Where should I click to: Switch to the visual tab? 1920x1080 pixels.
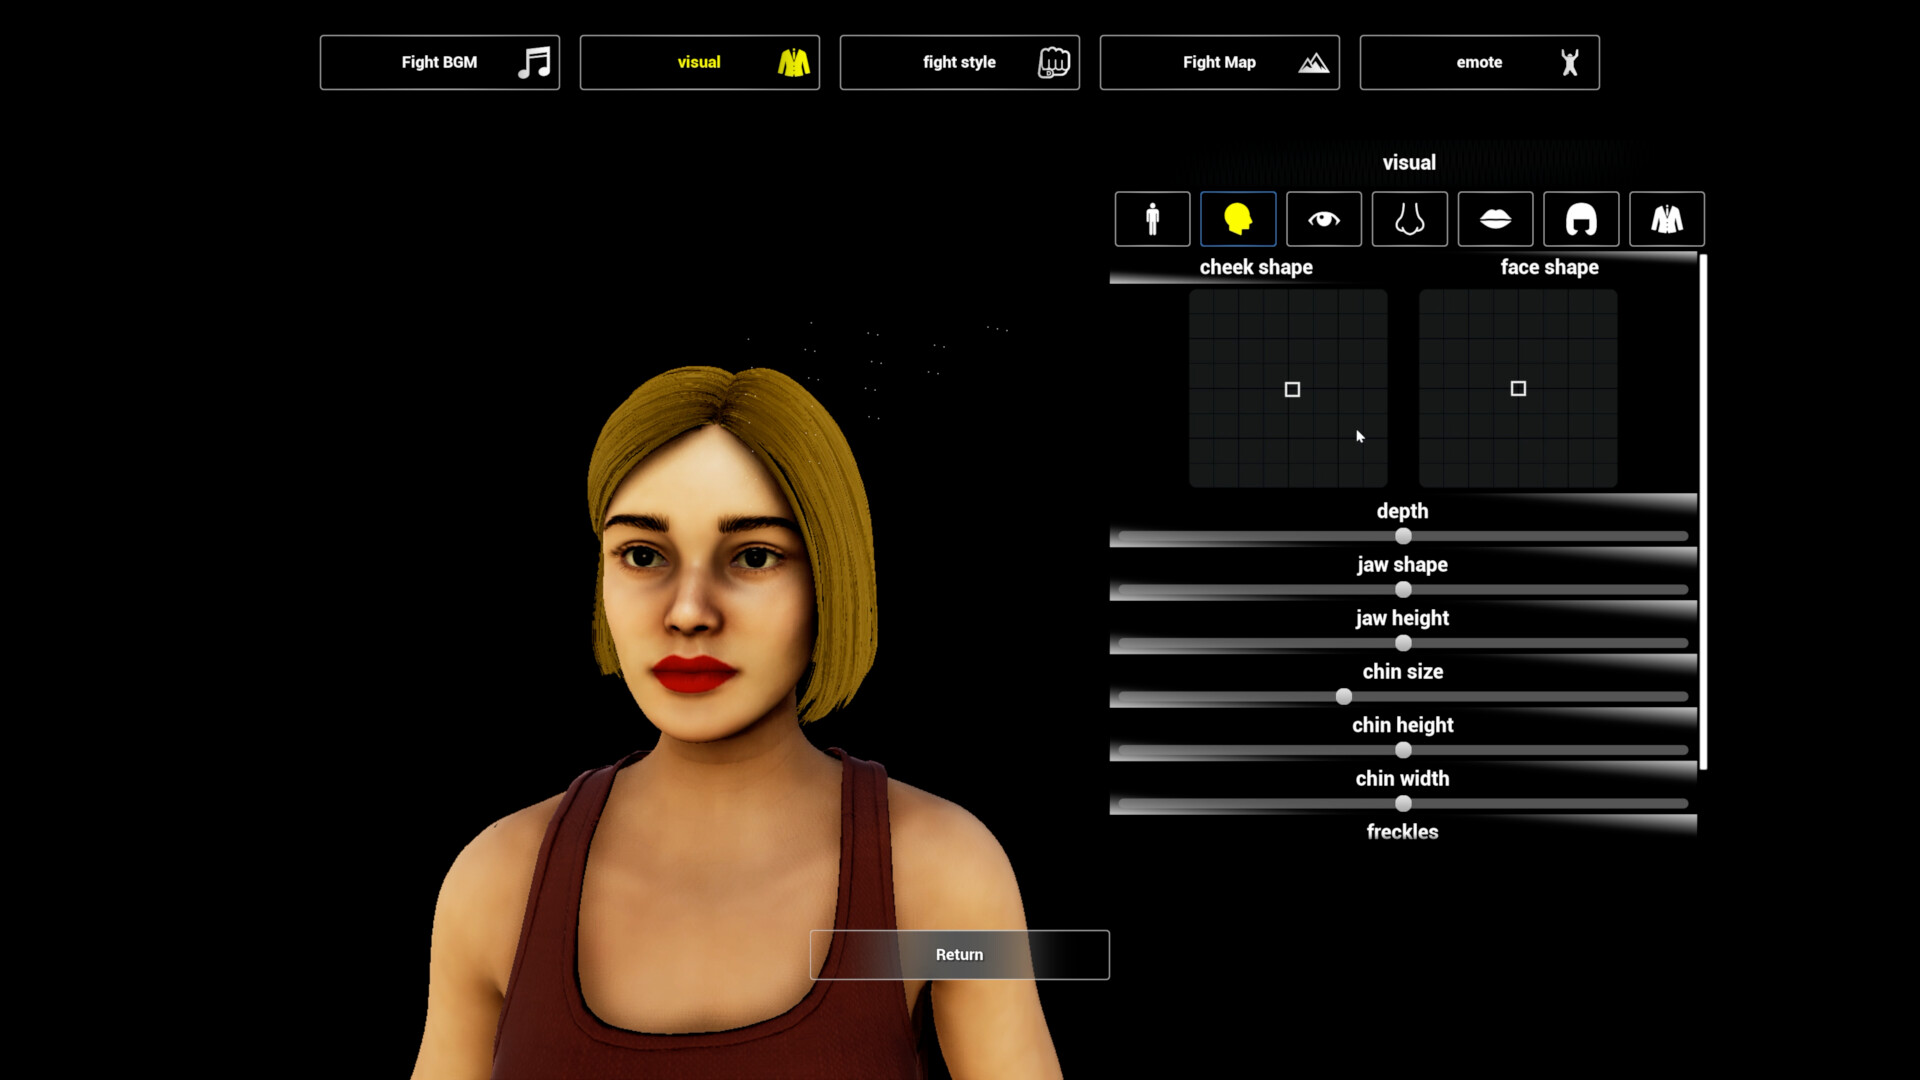(699, 62)
